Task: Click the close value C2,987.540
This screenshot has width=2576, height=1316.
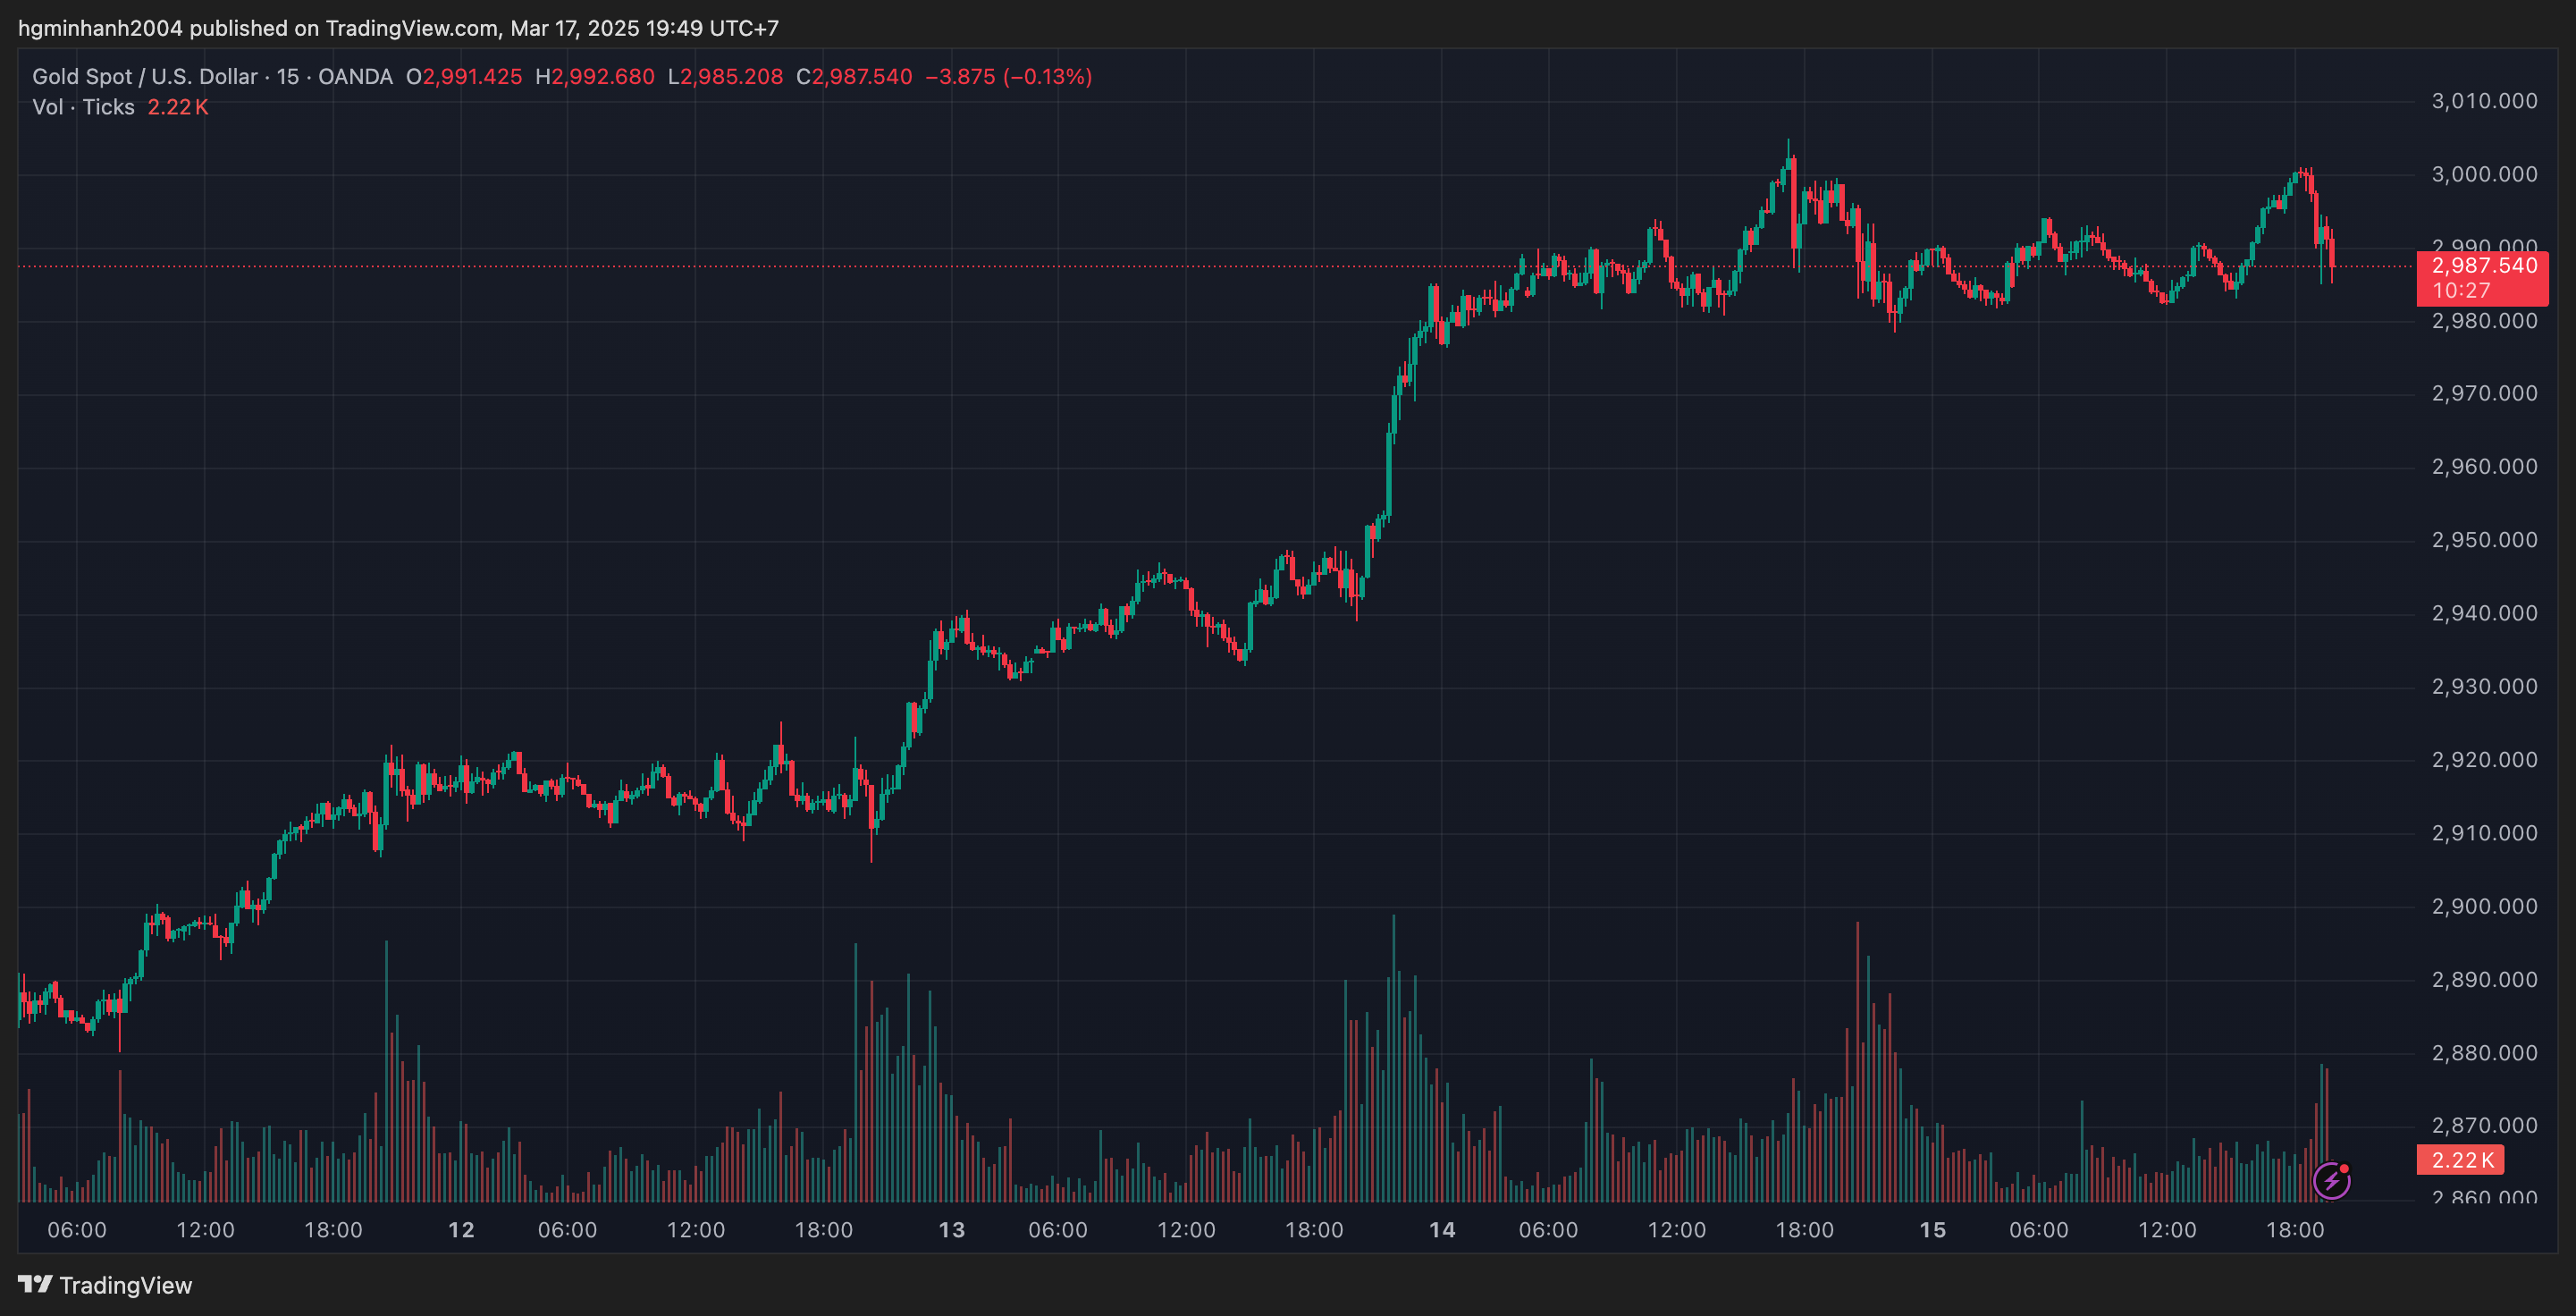Action: pos(854,77)
